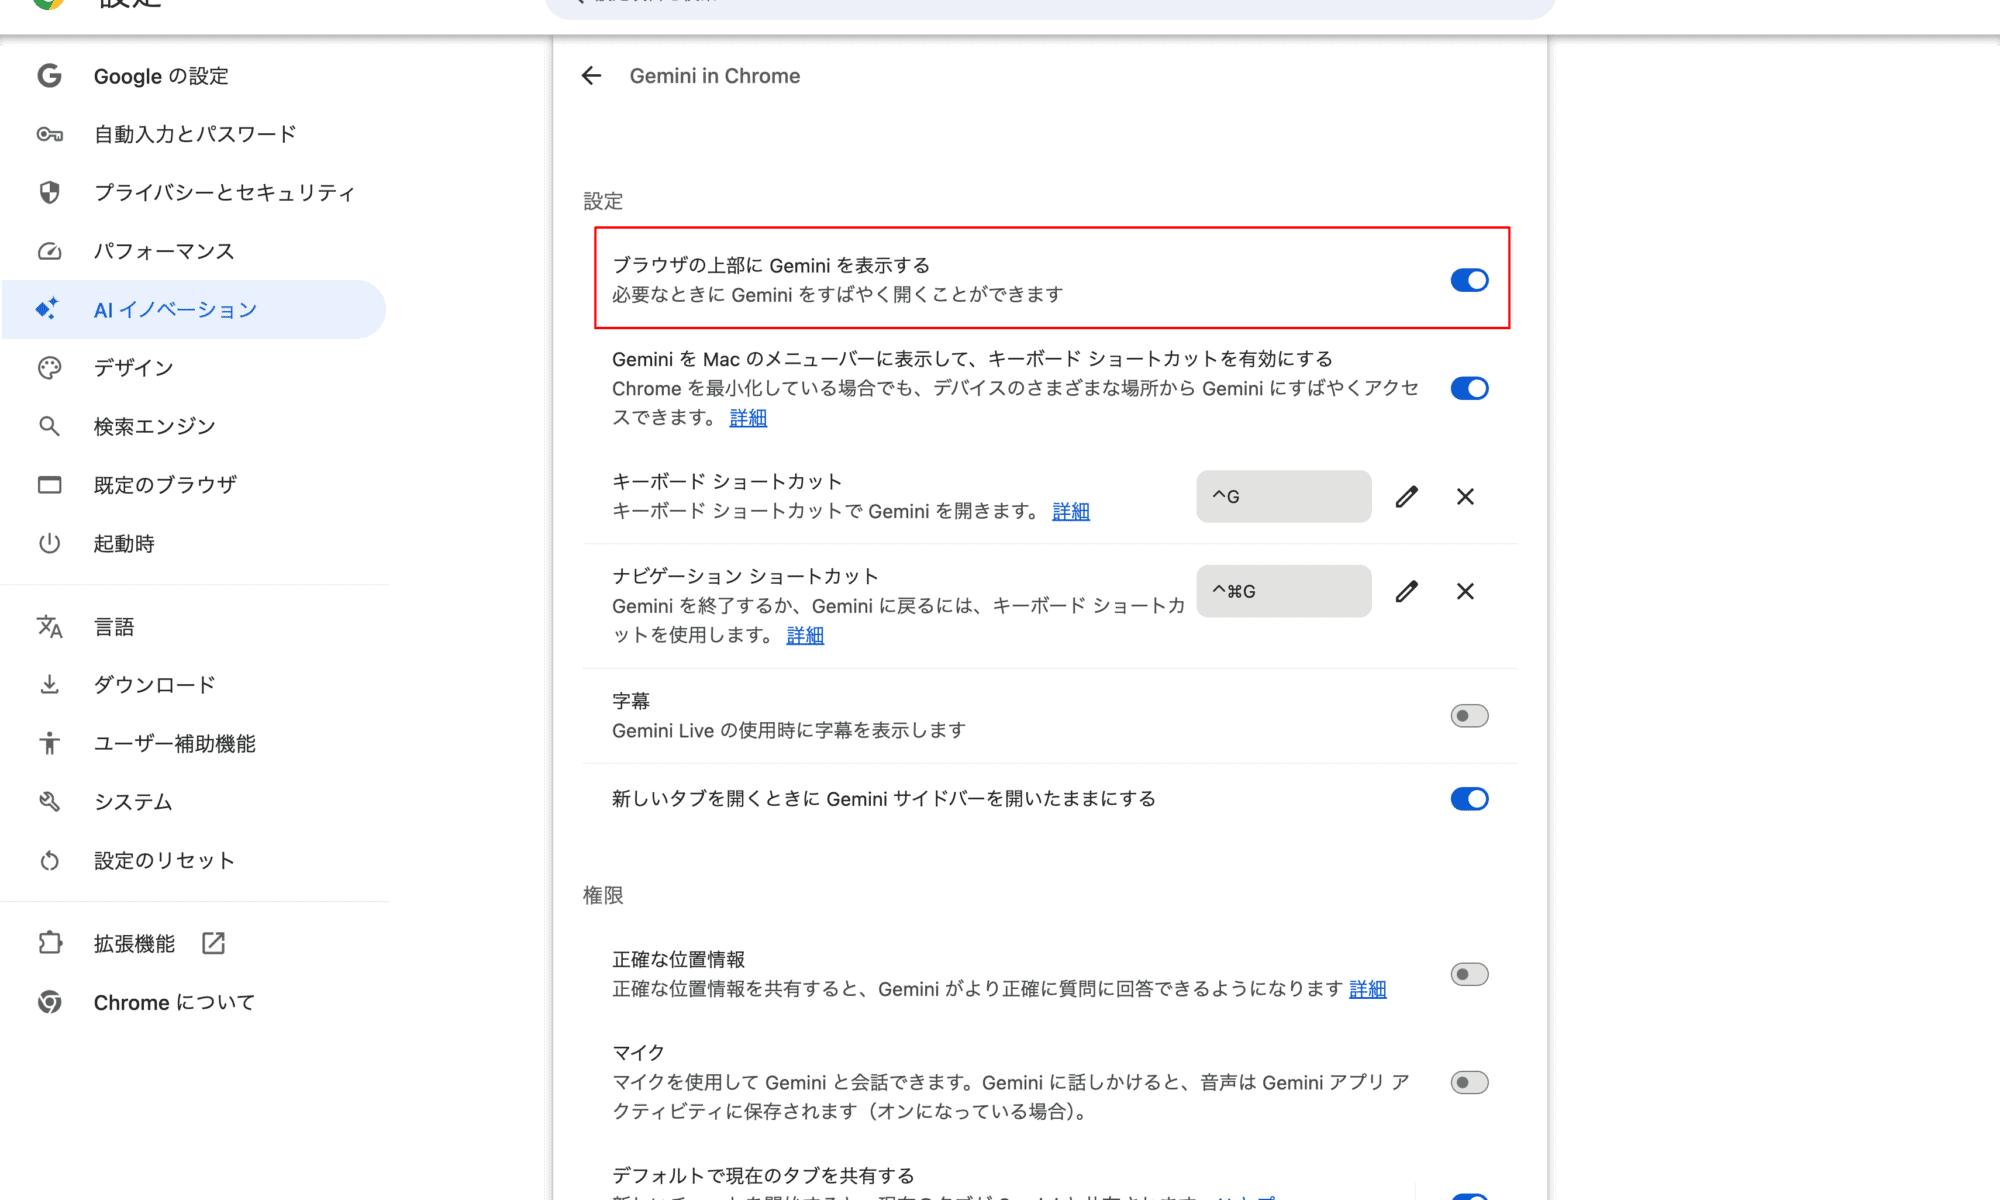Screen dimensions: 2000x1200
Task: Click the power icon for 起動時
Action: pos(49,543)
